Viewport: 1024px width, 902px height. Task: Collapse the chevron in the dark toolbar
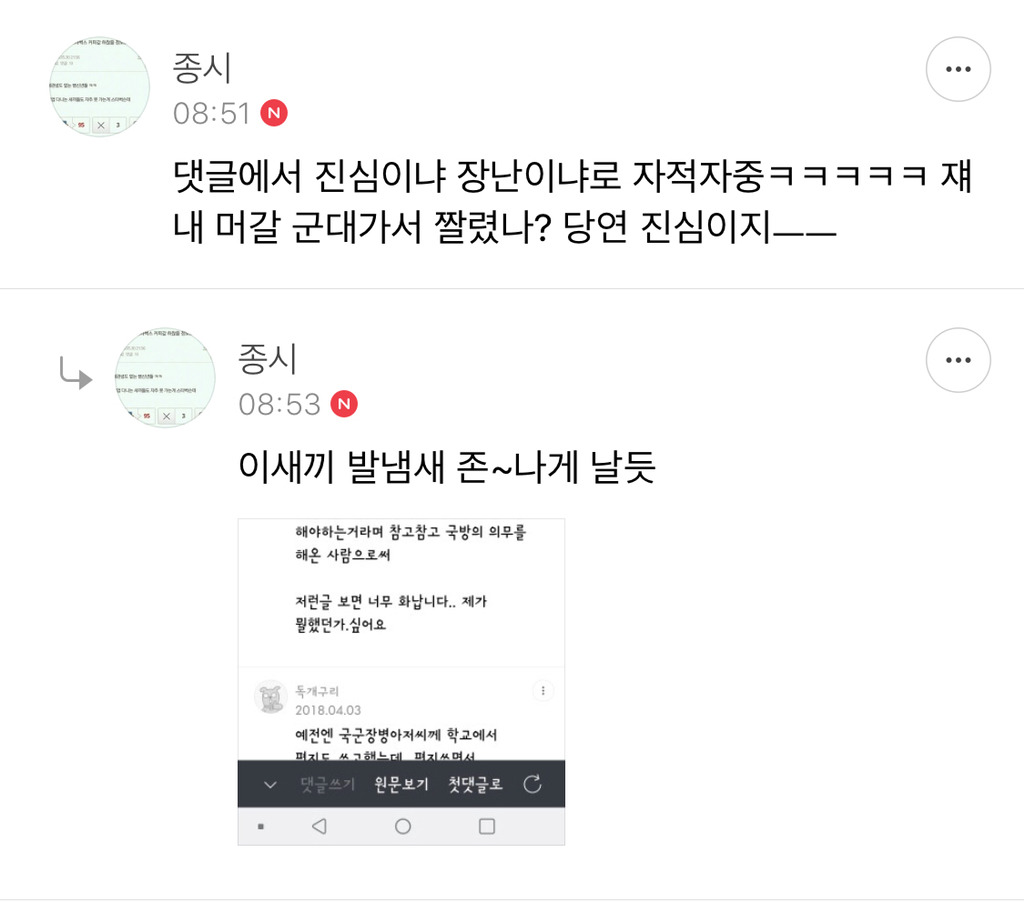(270, 784)
